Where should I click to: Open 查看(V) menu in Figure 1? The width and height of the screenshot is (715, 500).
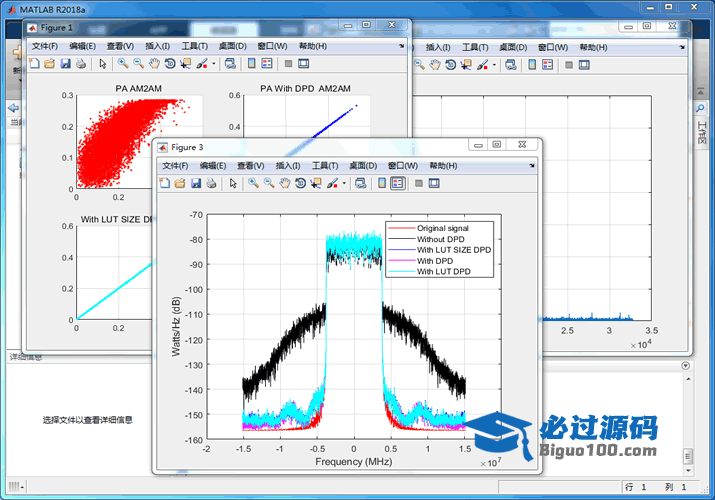(120, 46)
